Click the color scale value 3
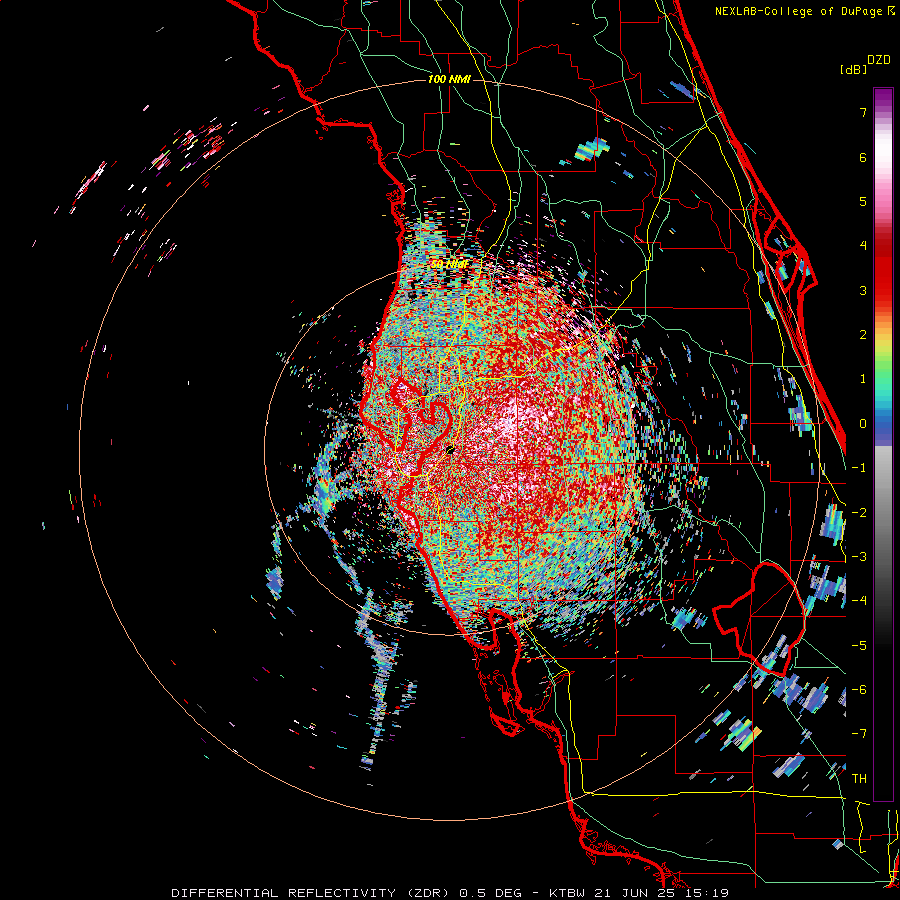Screen dimensions: 900x900 (x=863, y=290)
